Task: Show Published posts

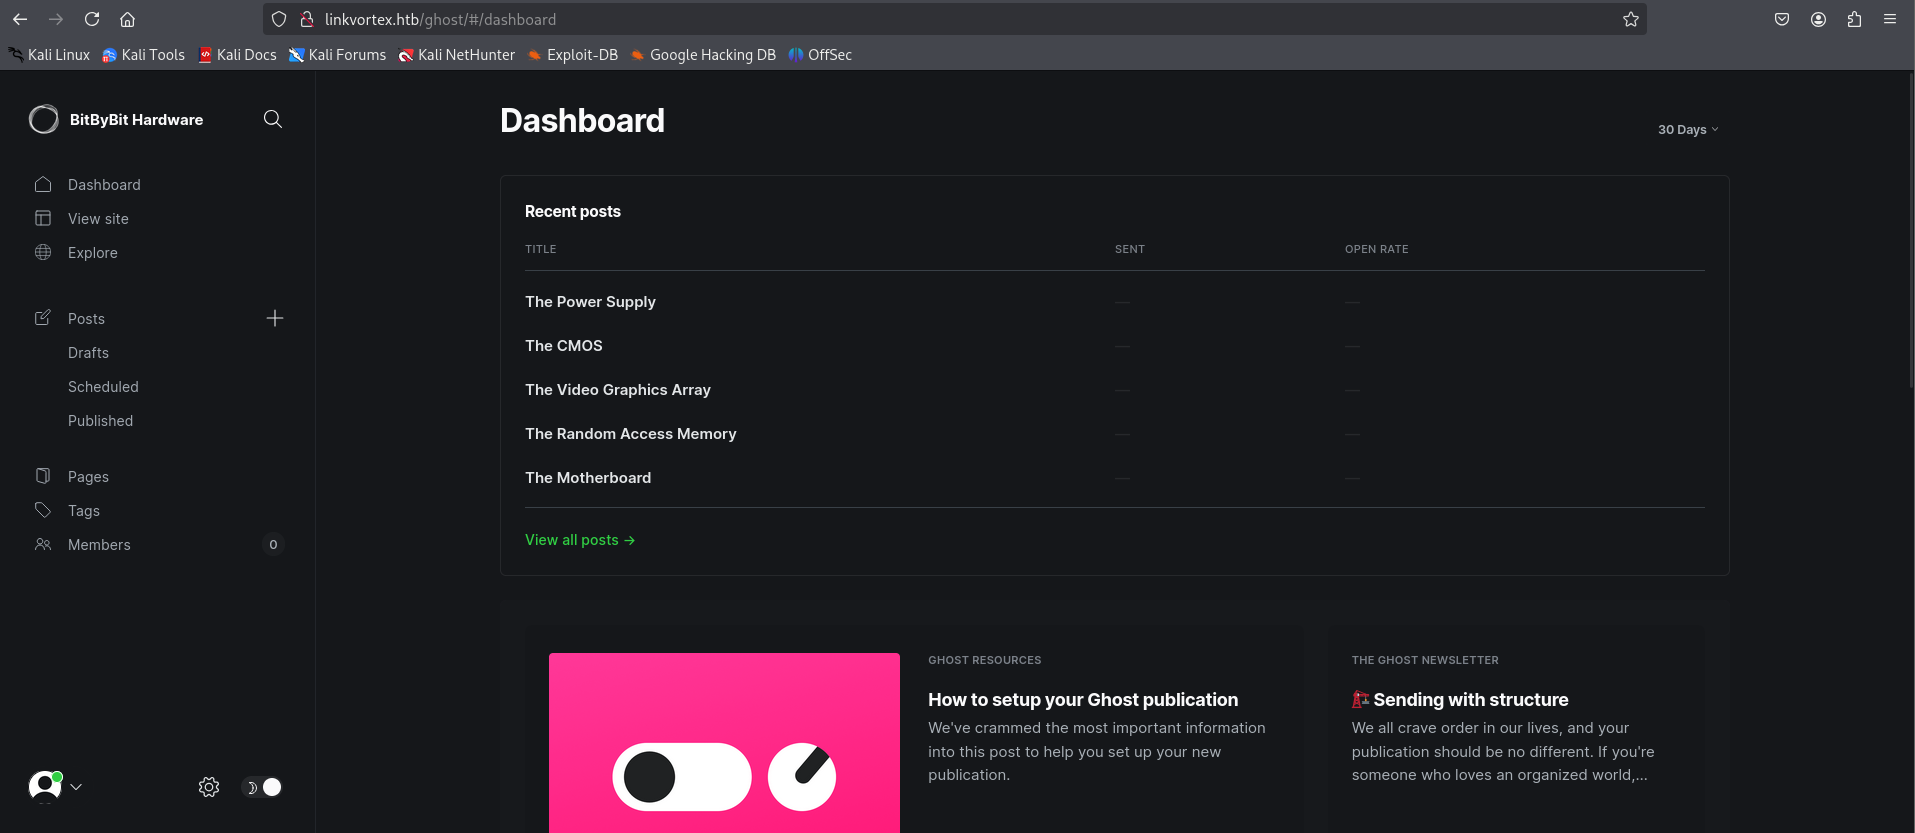Action: 100,421
